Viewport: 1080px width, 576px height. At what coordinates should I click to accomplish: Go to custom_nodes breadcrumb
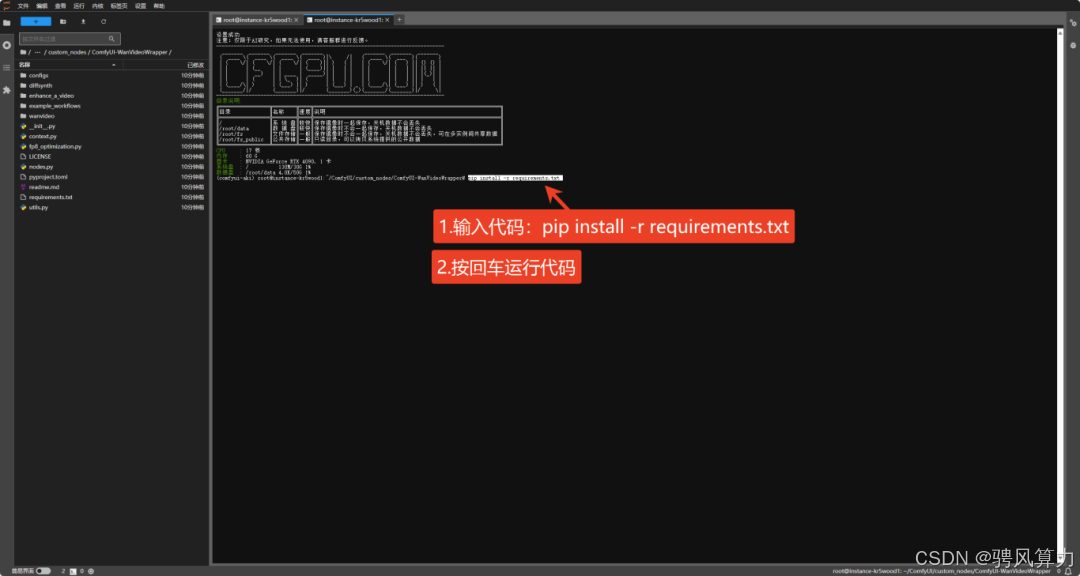point(67,52)
